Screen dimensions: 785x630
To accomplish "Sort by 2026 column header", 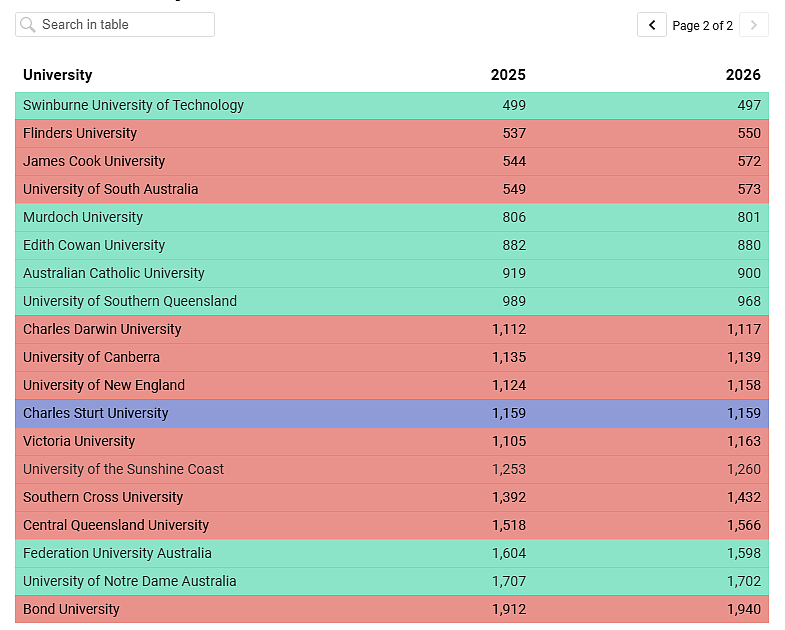I will coord(743,75).
